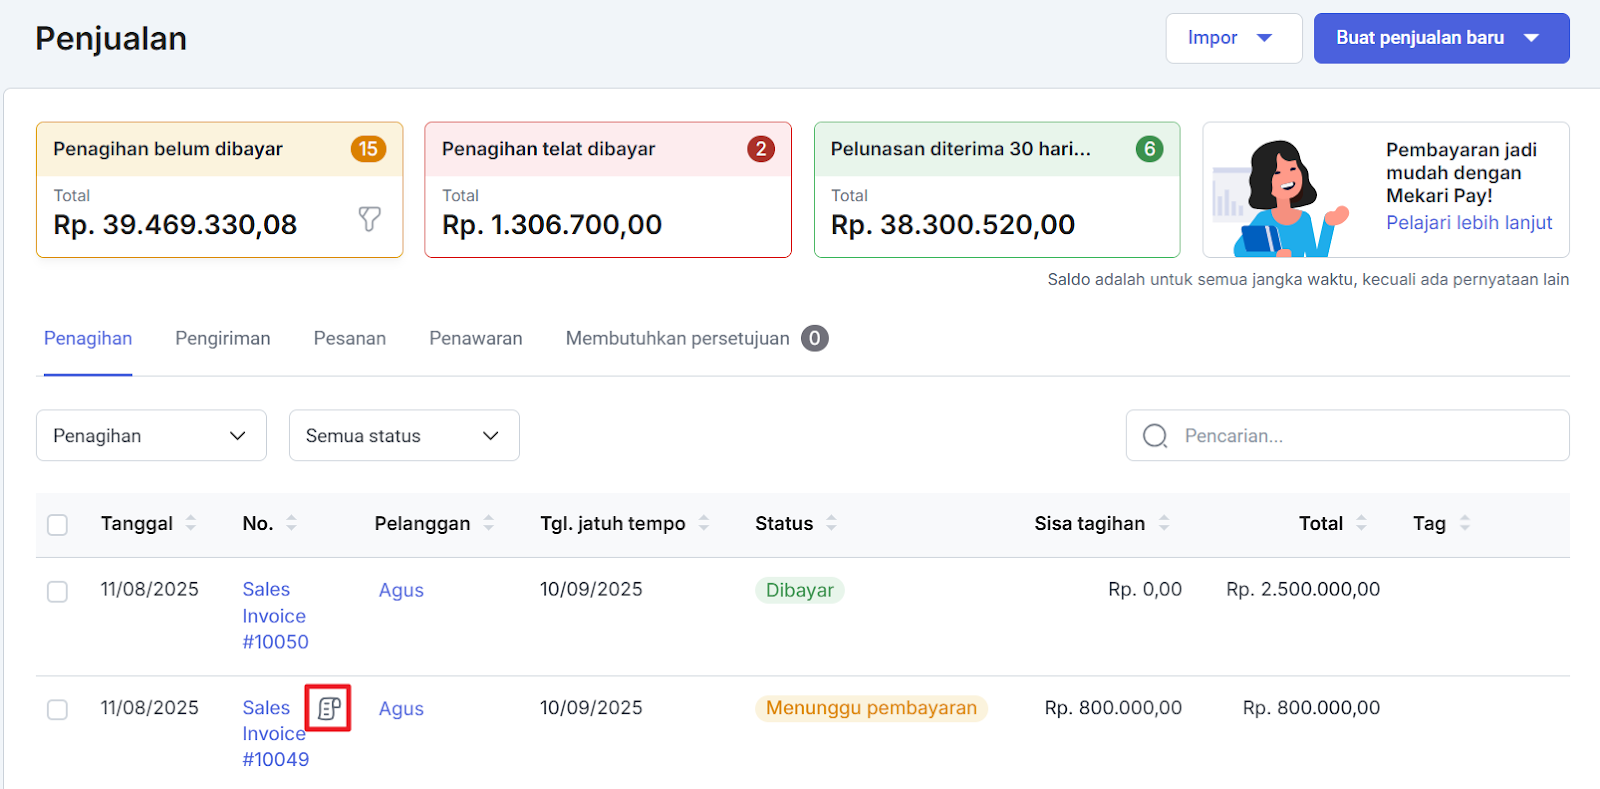The width and height of the screenshot is (1600, 789).
Task: Toggle the select-all checkbox in table header
Action: click(58, 525)
